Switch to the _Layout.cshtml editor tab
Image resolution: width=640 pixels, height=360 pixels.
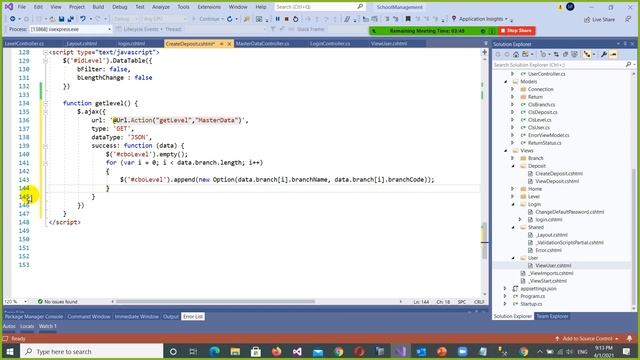(81, 44)
